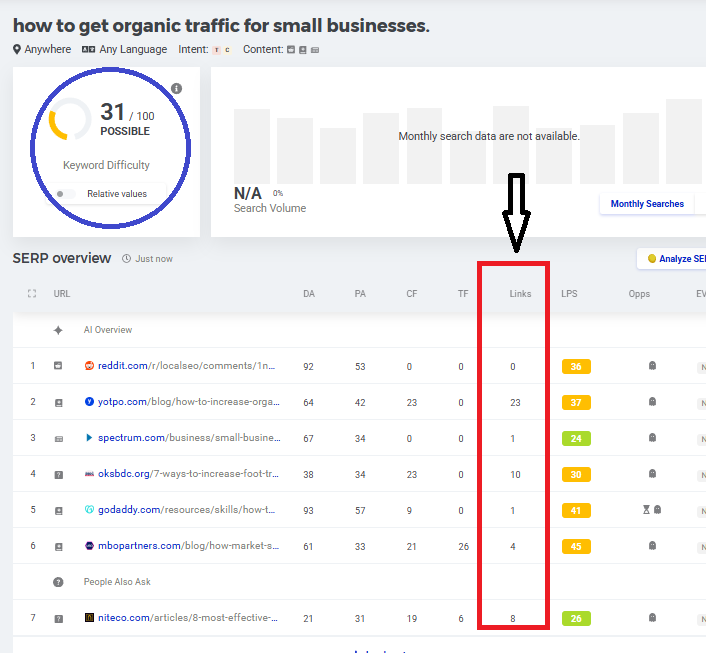Click the green LPS 26 badge for niteco.com
This screenshot has height=653, width=706.
576,618
